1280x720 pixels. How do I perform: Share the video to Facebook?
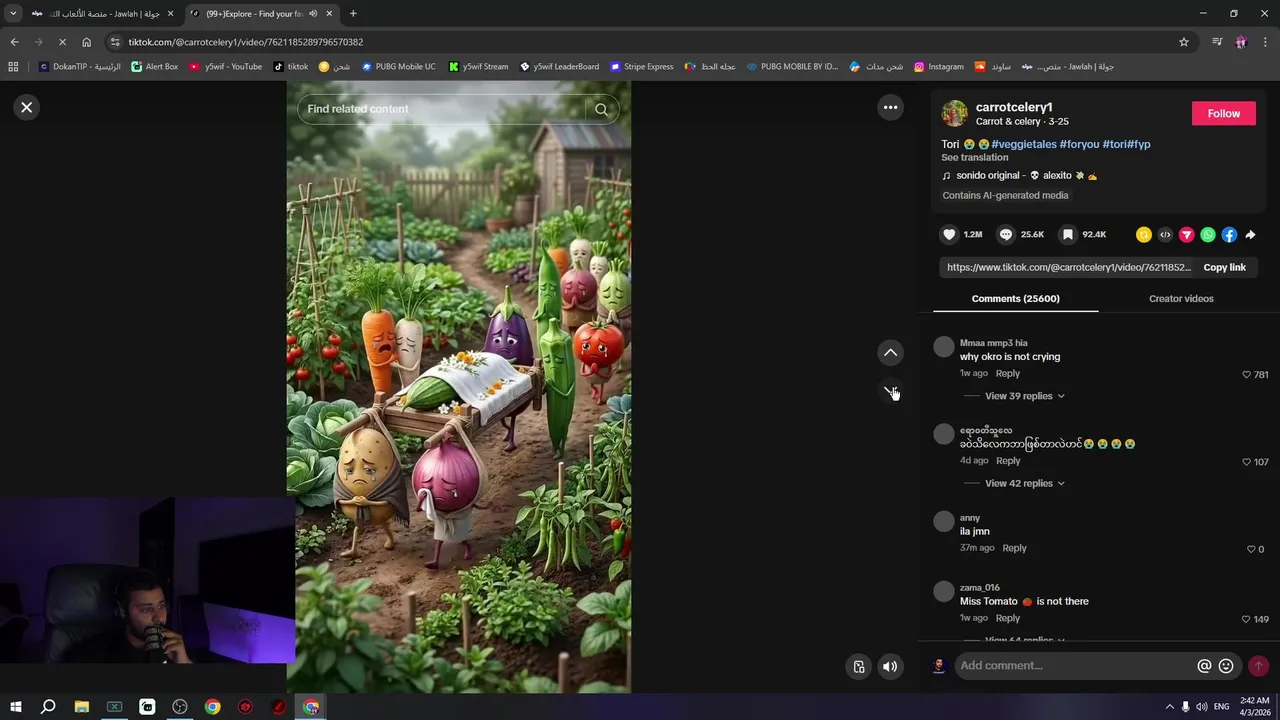[x=1229, y=235]
